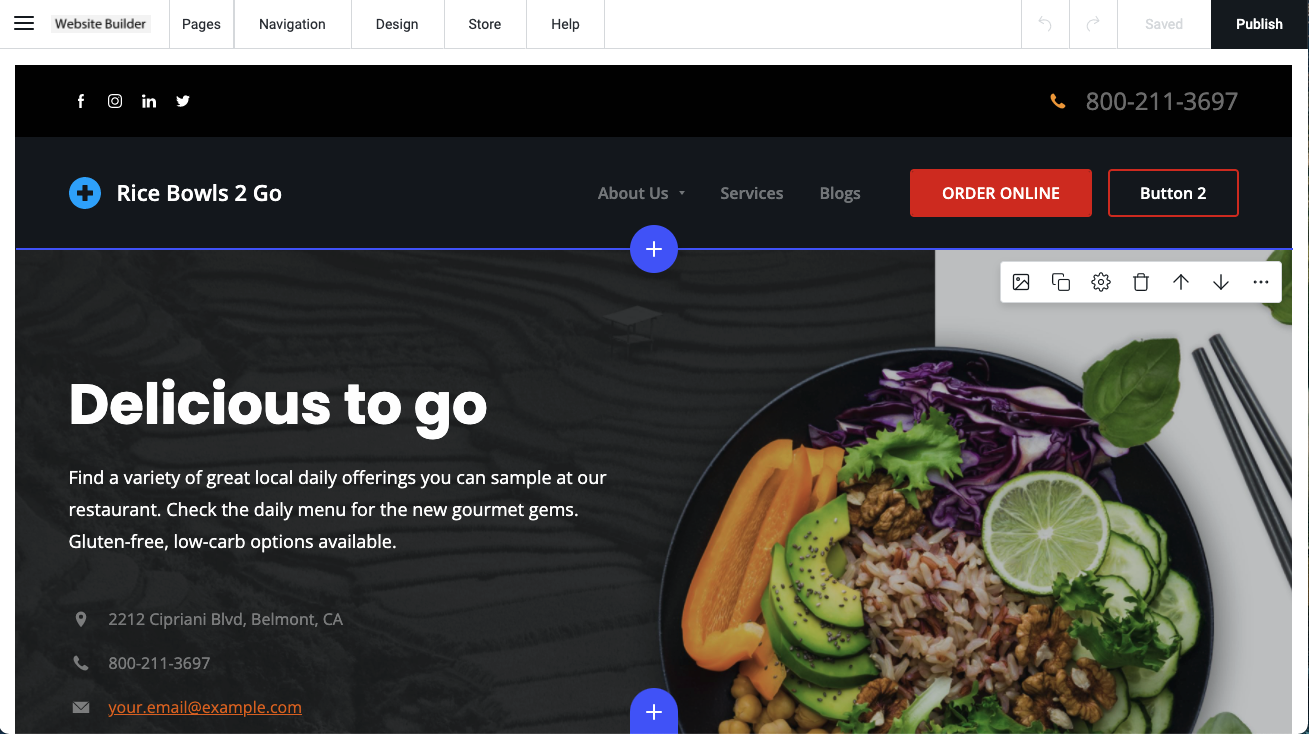Move section down with arrow icon
The width and height of the screenshot is (1309, 734).
pos(1221,282)
